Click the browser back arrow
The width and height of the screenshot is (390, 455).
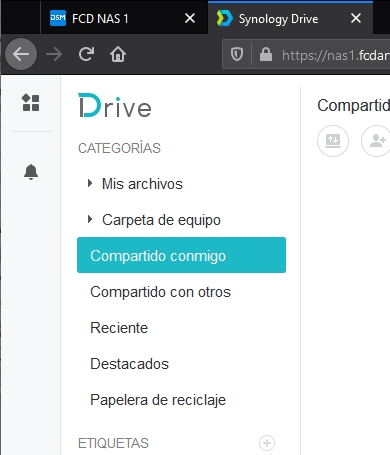click(x=21, y=54)
